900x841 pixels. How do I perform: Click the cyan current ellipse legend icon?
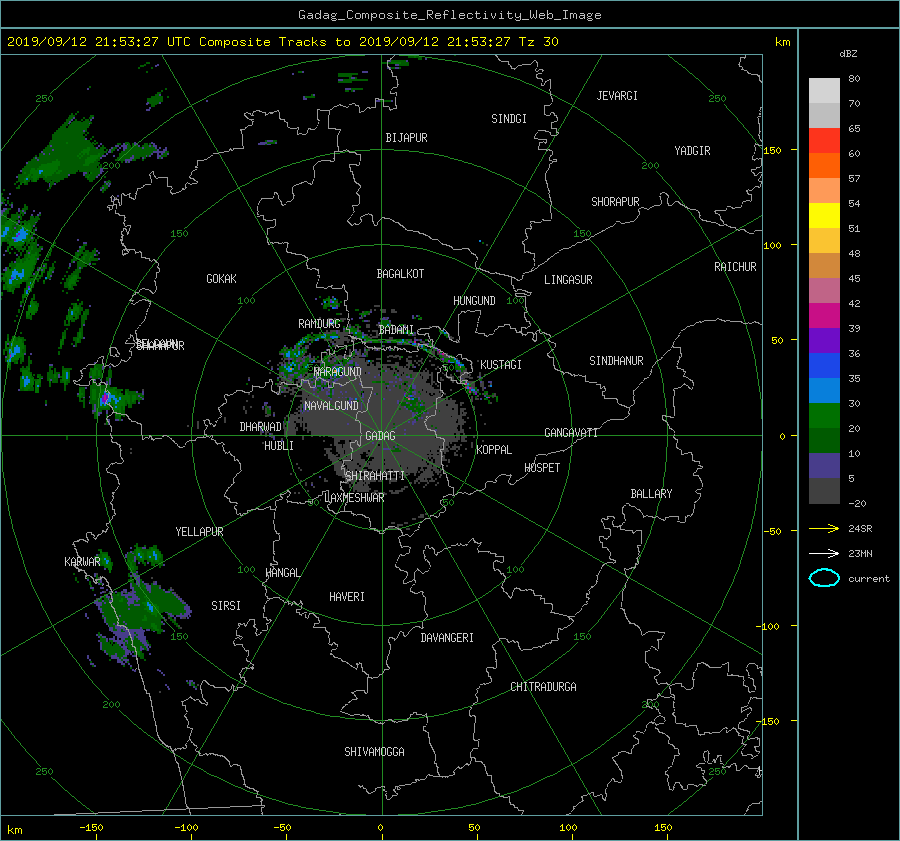pos(824,578)
